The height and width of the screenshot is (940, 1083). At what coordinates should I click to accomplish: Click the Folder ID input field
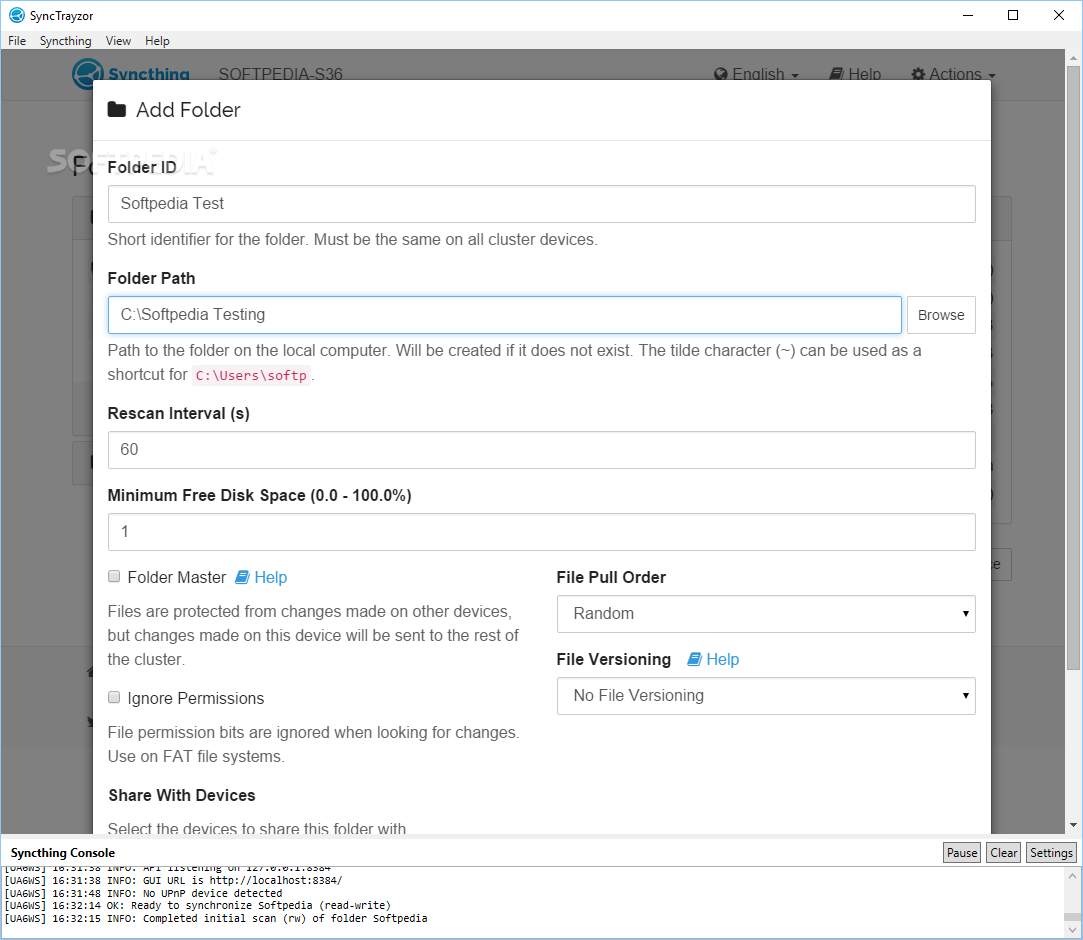pos(542,204)
